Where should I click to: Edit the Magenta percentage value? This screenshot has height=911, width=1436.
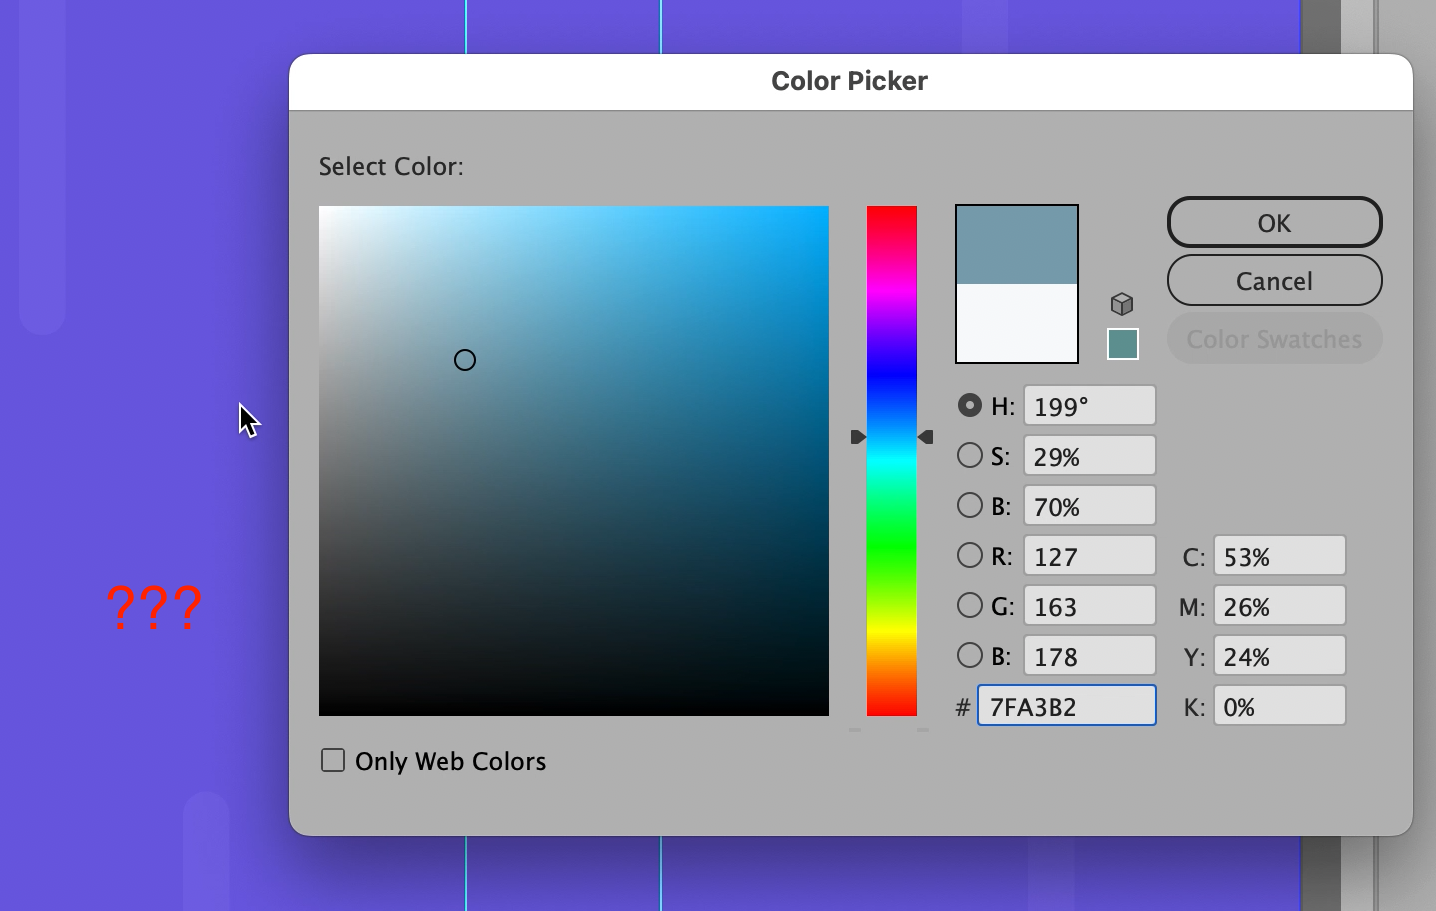point(1280,605)
